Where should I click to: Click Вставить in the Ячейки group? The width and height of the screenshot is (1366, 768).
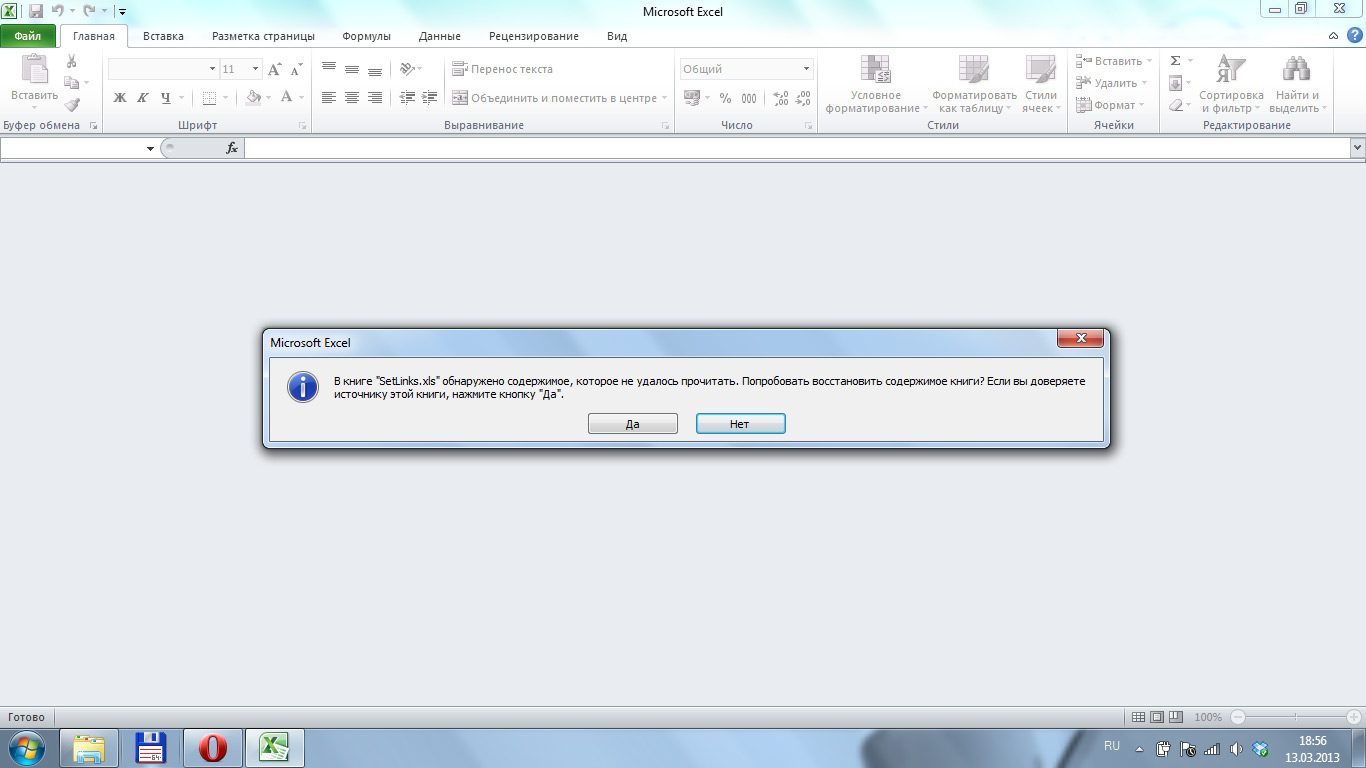click(1115, 62)
